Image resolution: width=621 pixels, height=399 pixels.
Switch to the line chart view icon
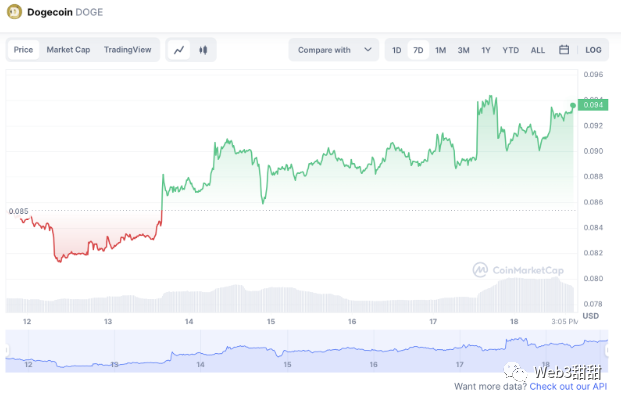click(x=179, y=50)
